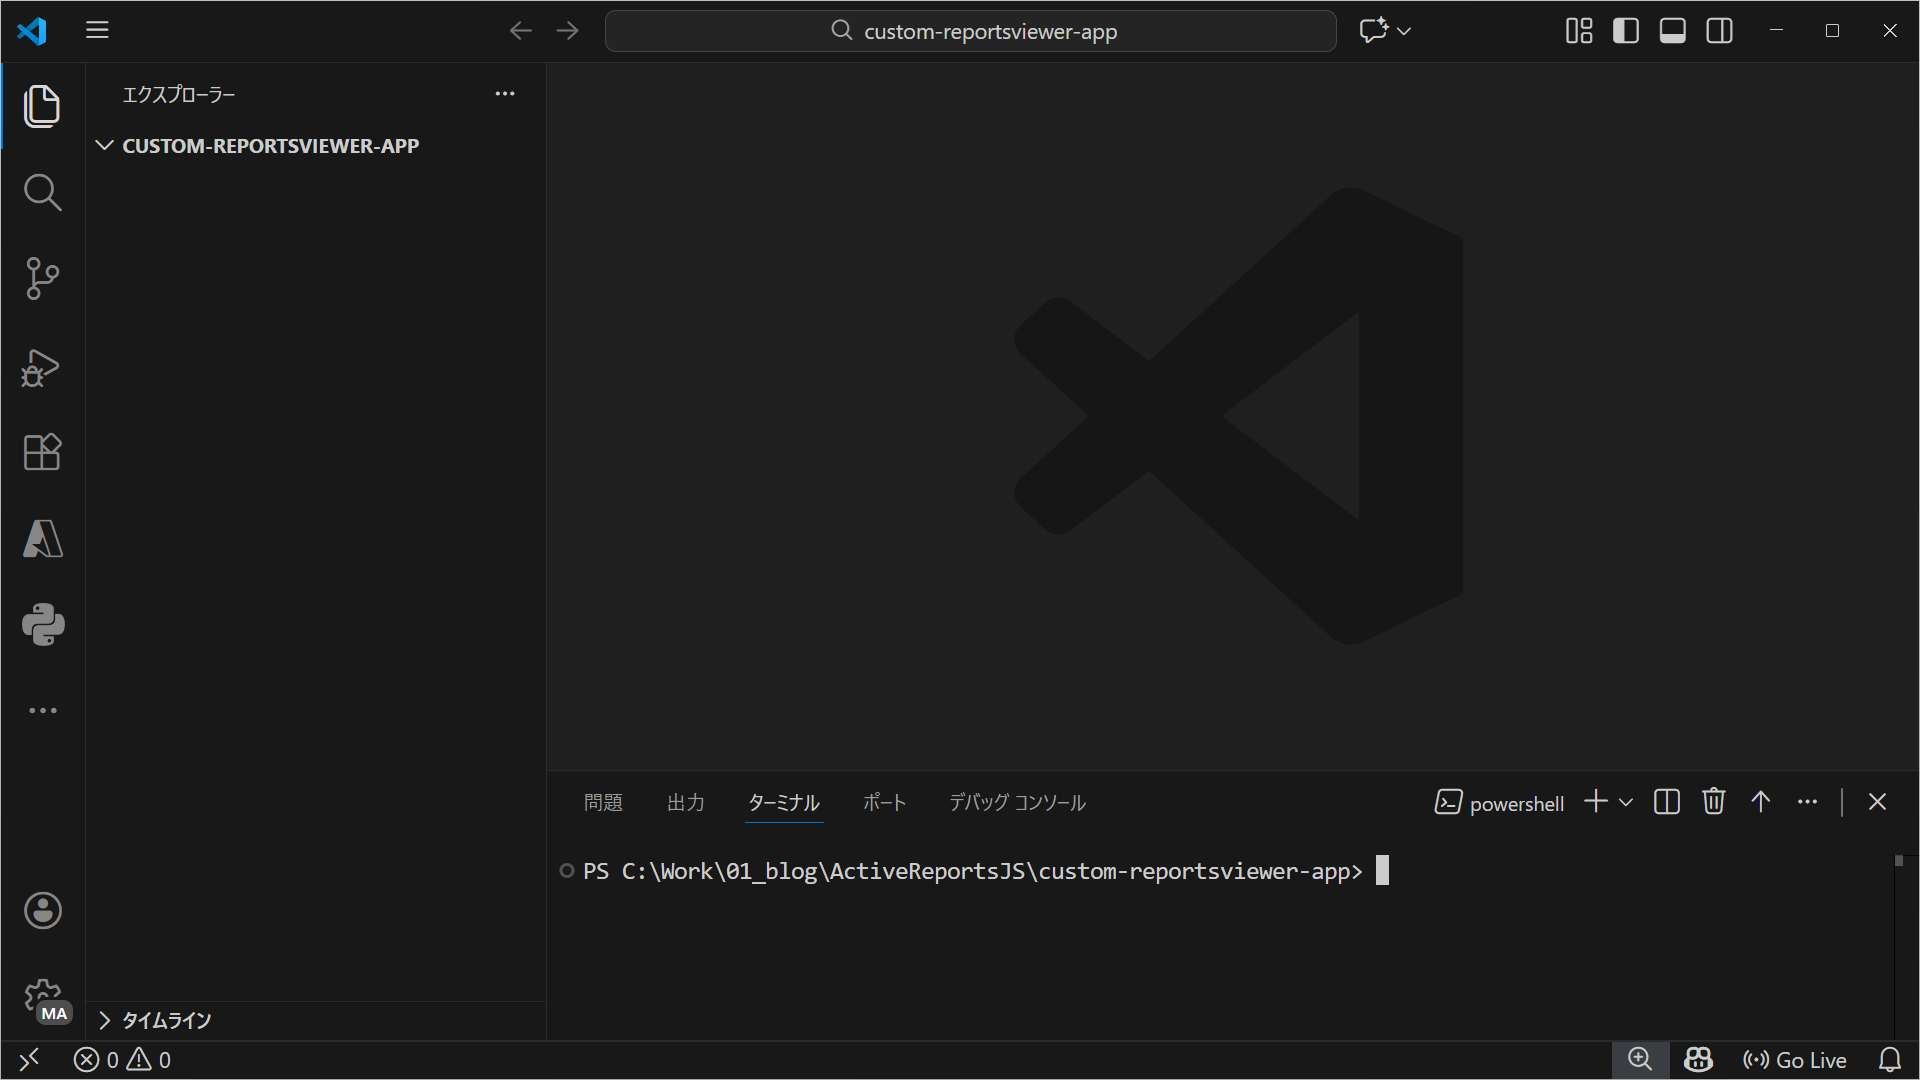Kill the terminal with the trash icon

pyautogui.click(x=1714, y=801)
